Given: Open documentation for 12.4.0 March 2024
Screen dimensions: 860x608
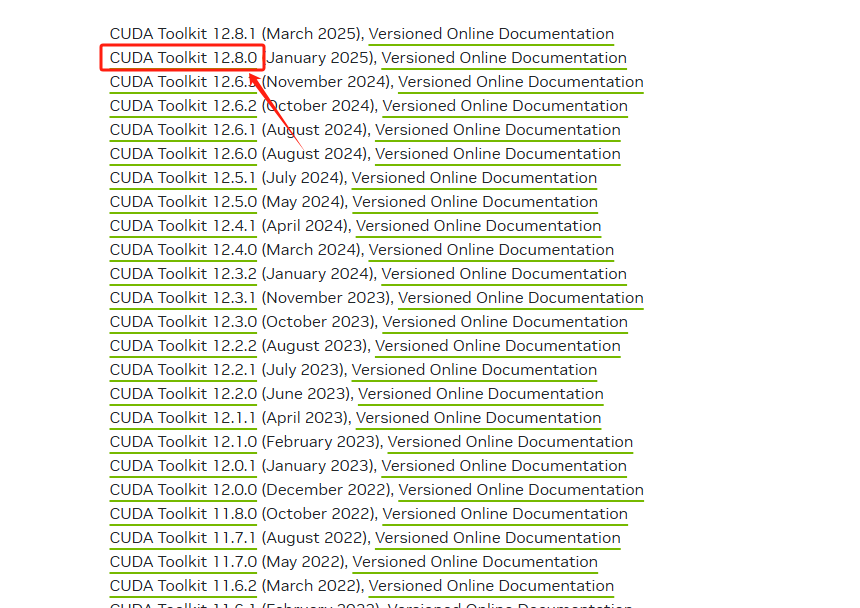Looking at the screenshot, I should 491,250.
